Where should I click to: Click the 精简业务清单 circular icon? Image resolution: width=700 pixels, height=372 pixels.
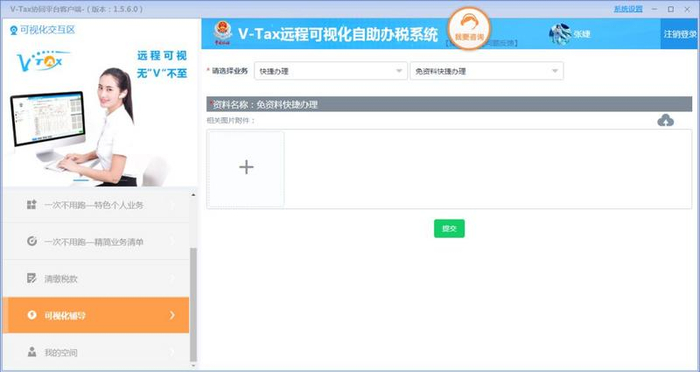click(x=32, y=241)
